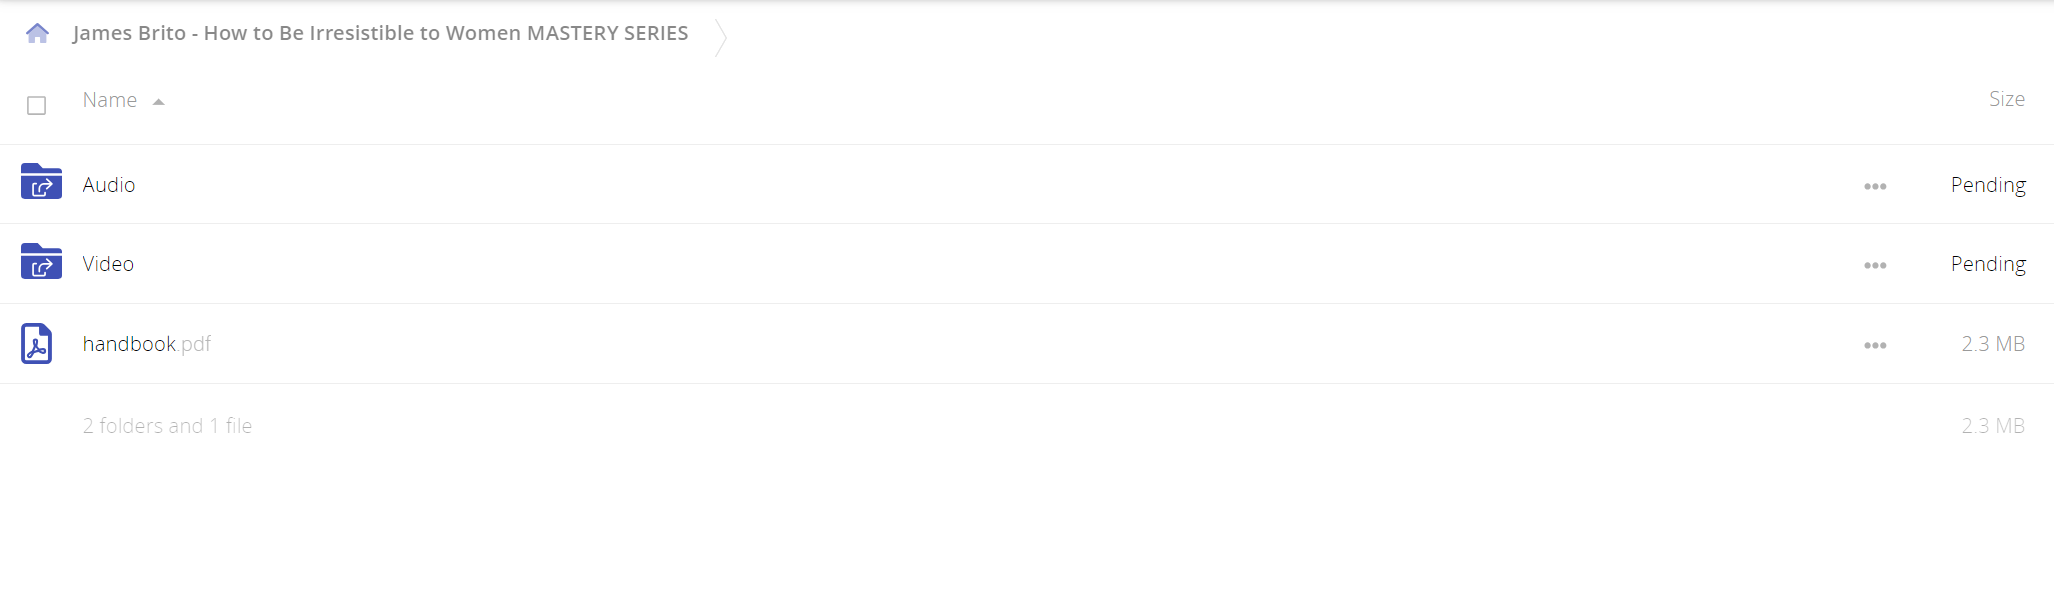
Task: Toggle the select-all checkbox
Action: pos(37,105)
